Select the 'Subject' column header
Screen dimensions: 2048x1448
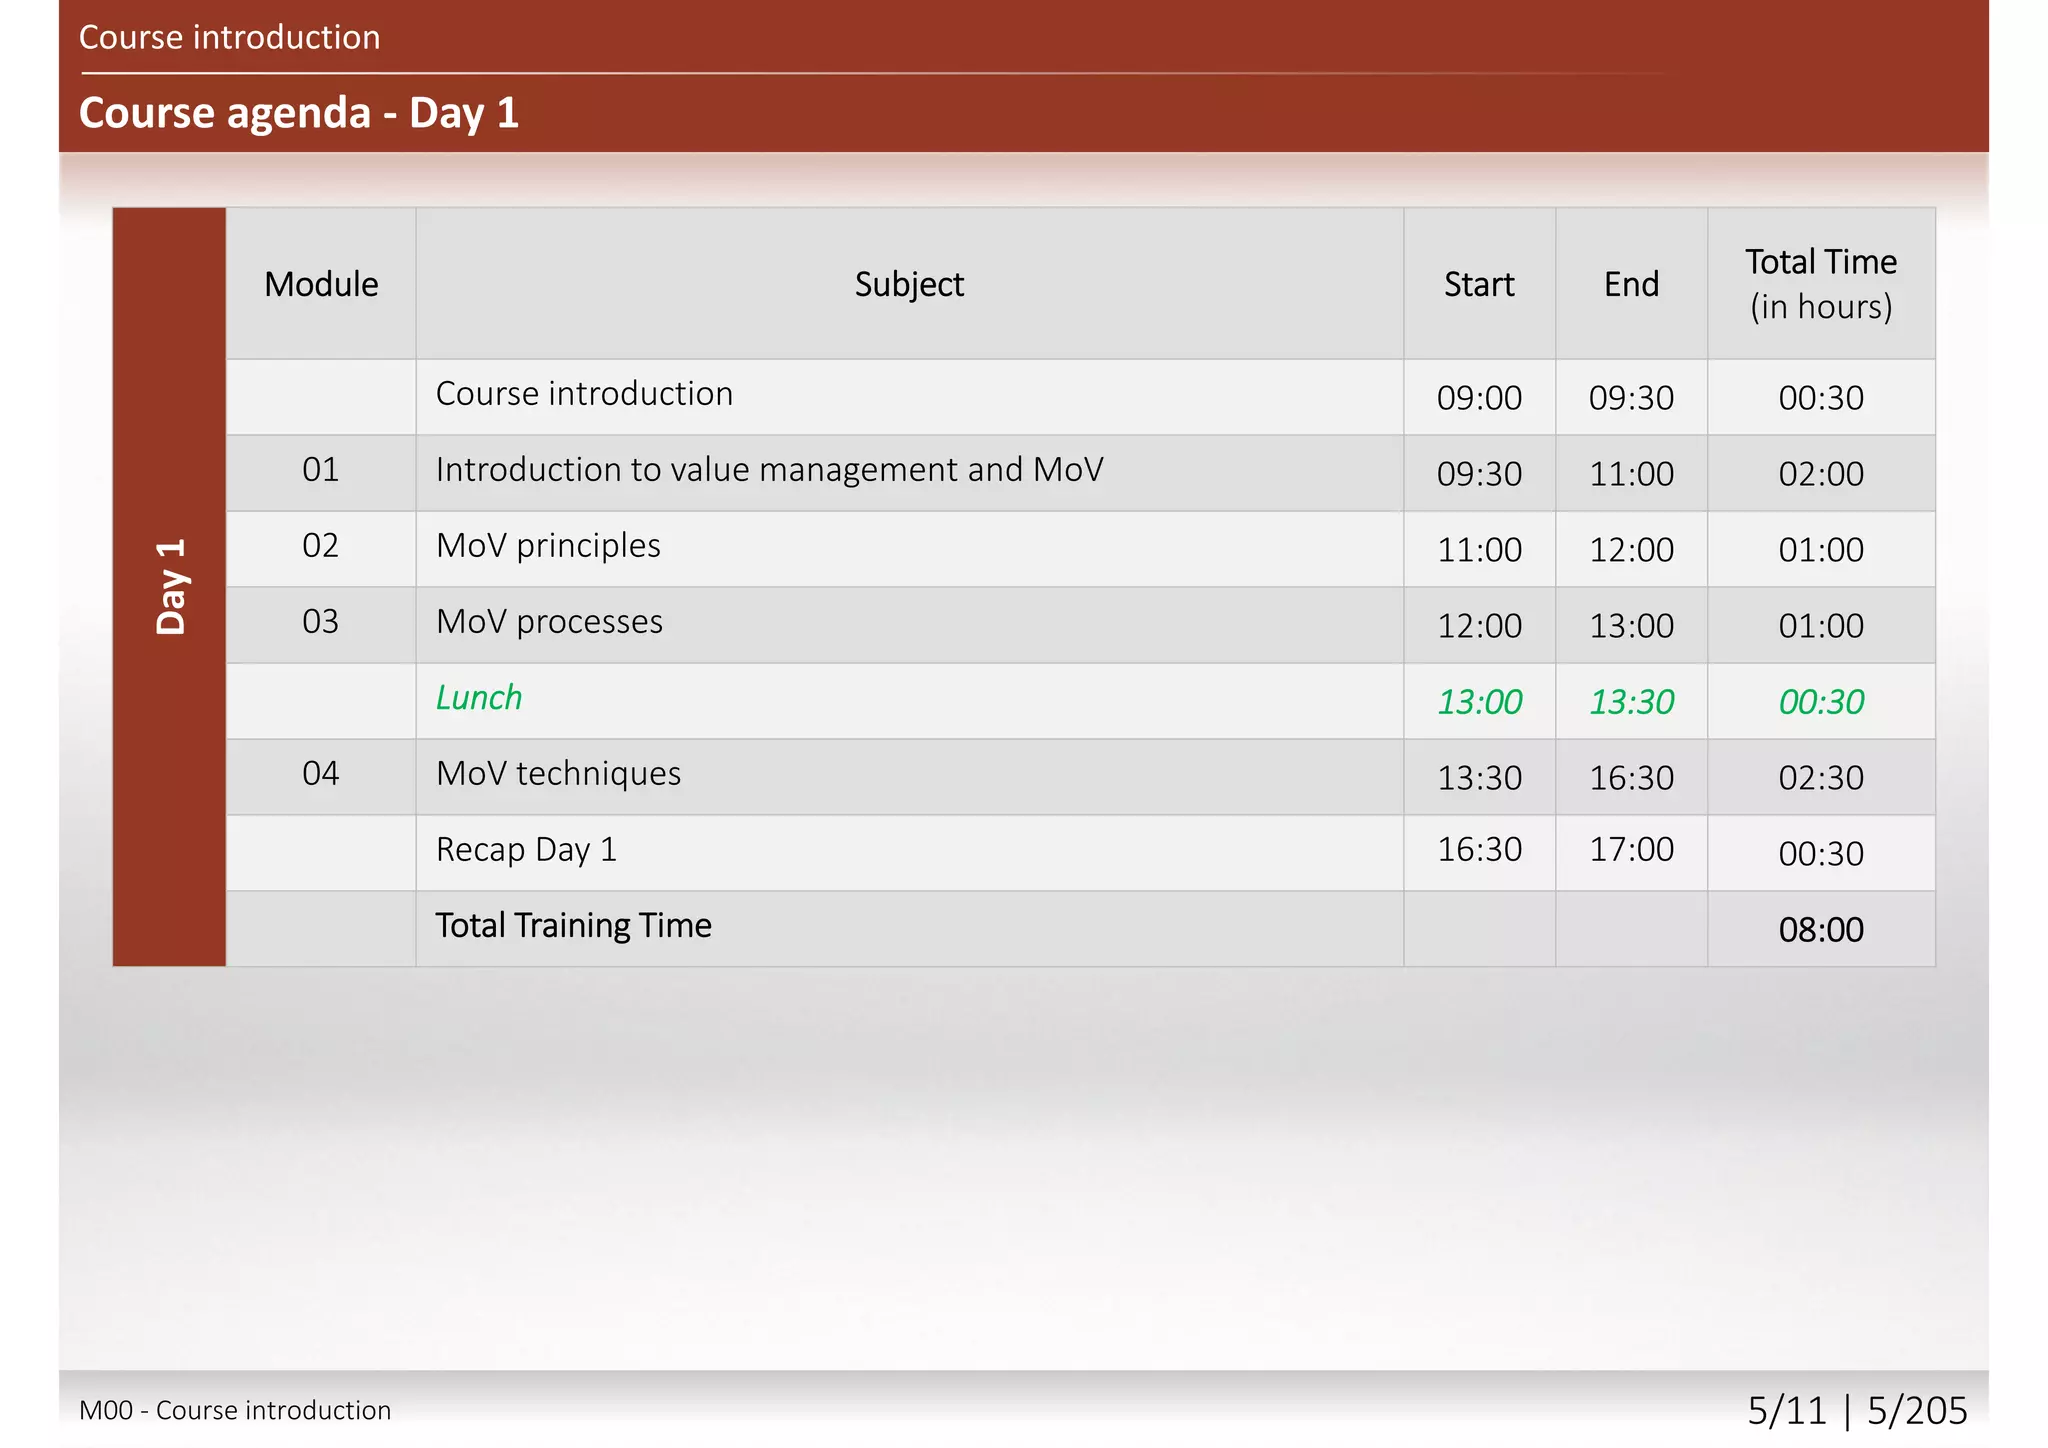[909, 285]
